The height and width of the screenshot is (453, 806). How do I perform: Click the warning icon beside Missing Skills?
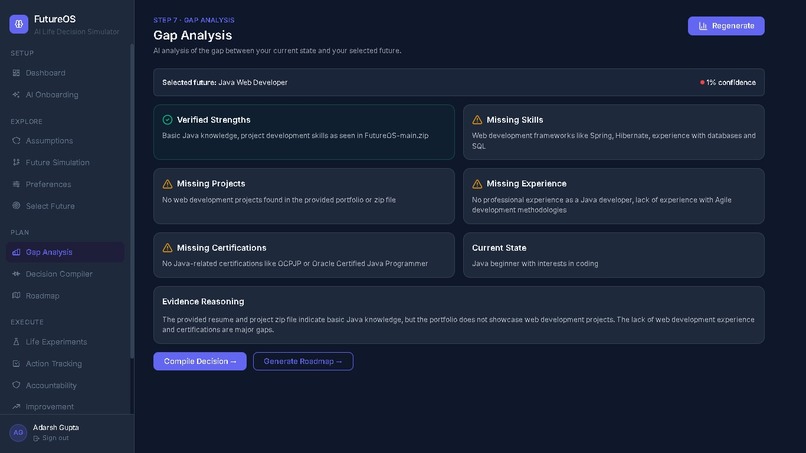pos(477,120)
